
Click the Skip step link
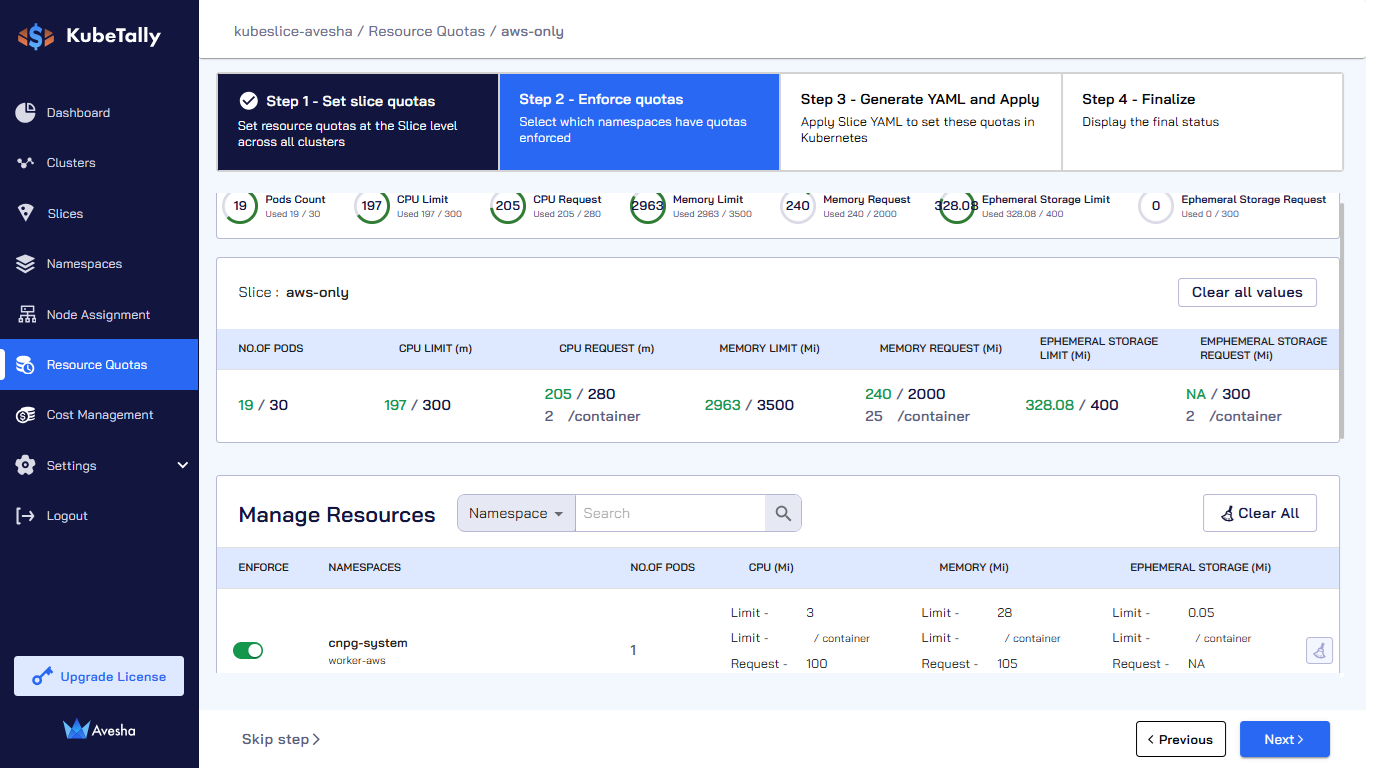pos(281,739)
